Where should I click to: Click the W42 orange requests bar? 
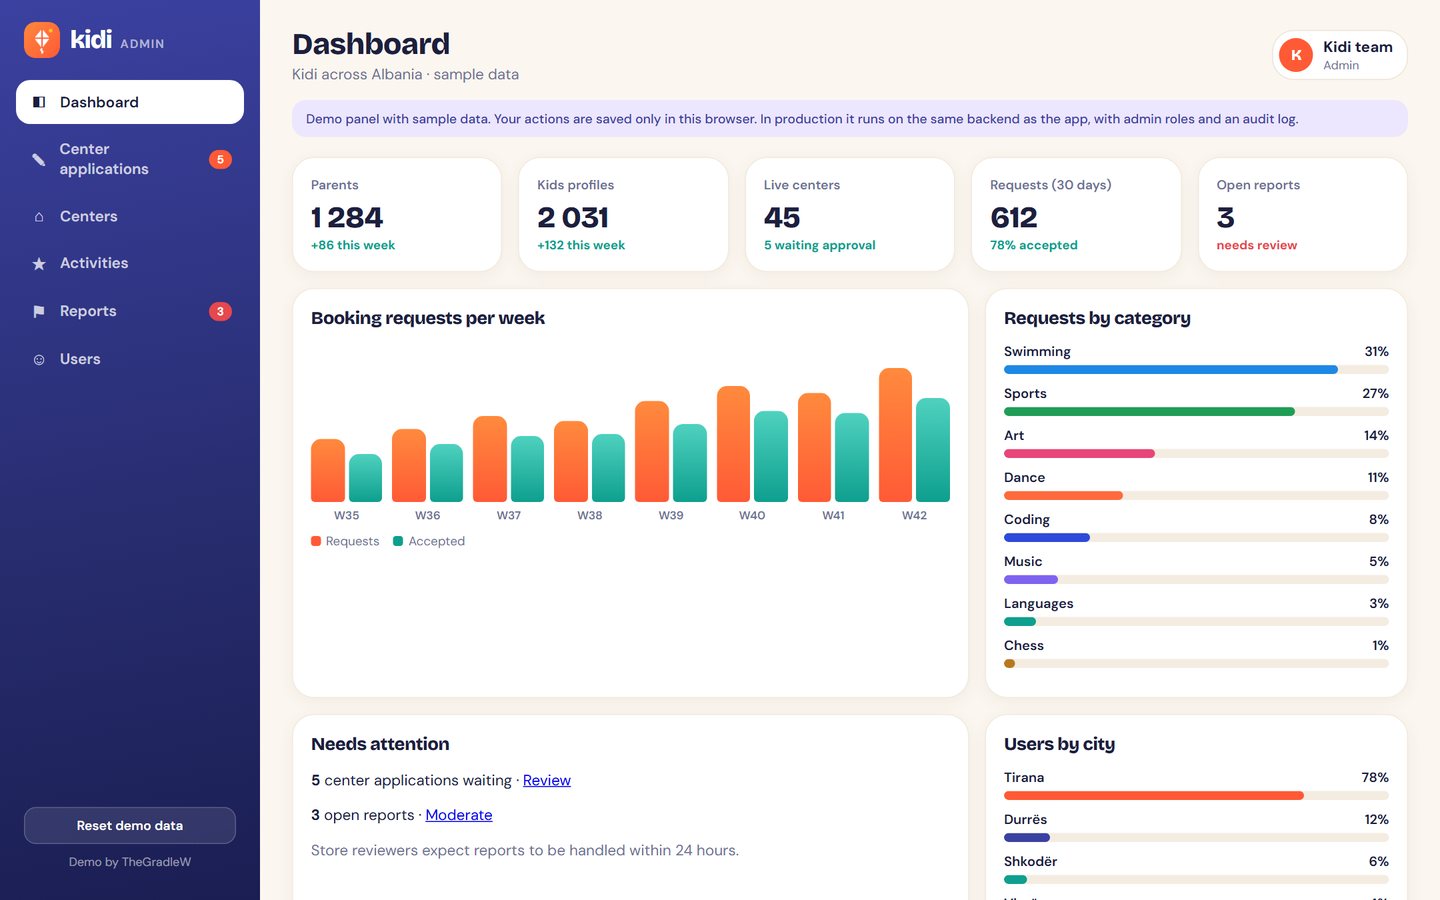(x=895, y=435)
